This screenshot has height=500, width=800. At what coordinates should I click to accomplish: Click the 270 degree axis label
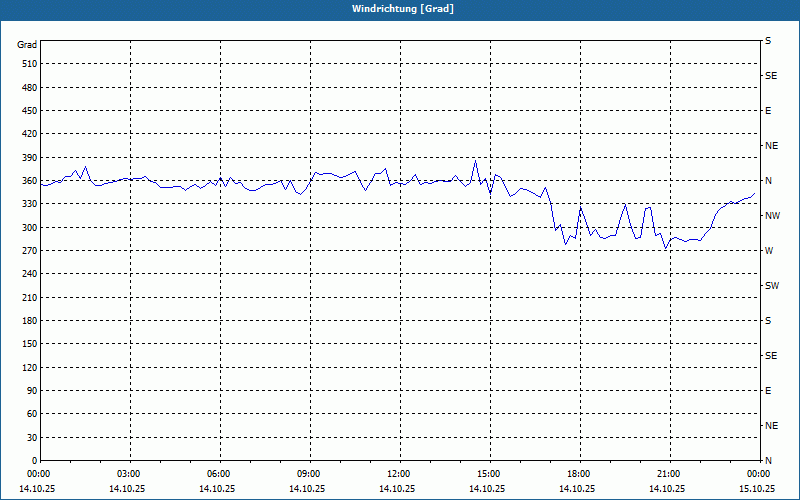tap(30, 251)
